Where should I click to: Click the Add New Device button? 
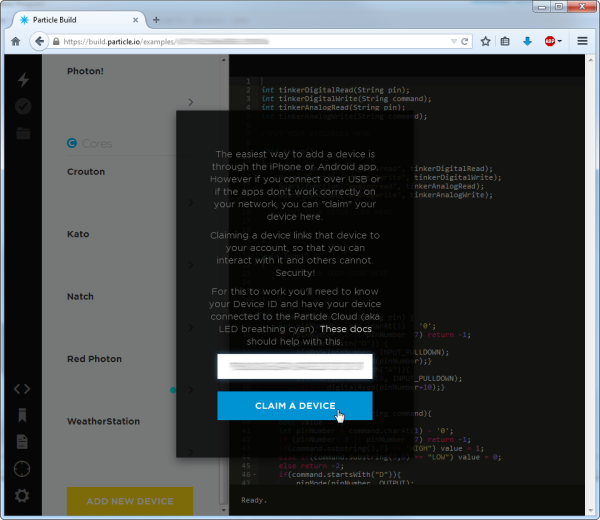(130, 501)
